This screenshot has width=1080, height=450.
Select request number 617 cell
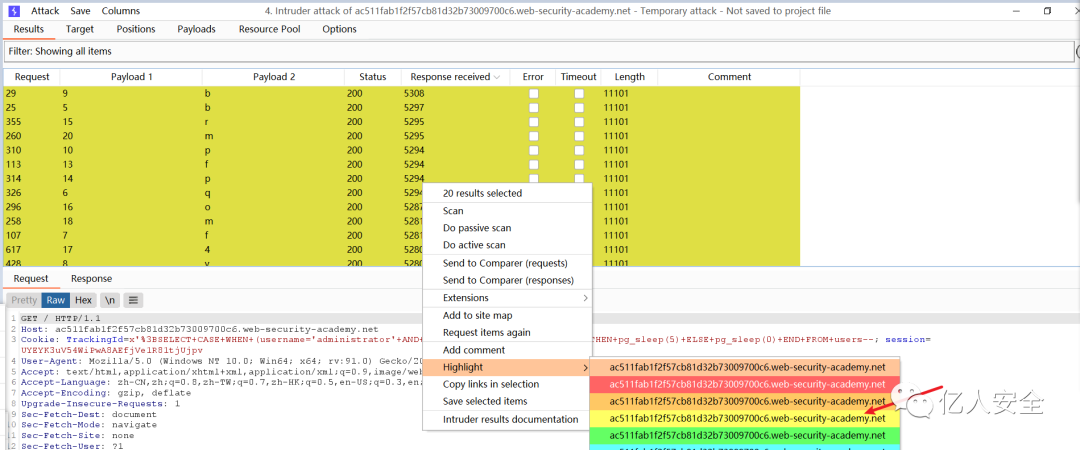coord(13,249)
